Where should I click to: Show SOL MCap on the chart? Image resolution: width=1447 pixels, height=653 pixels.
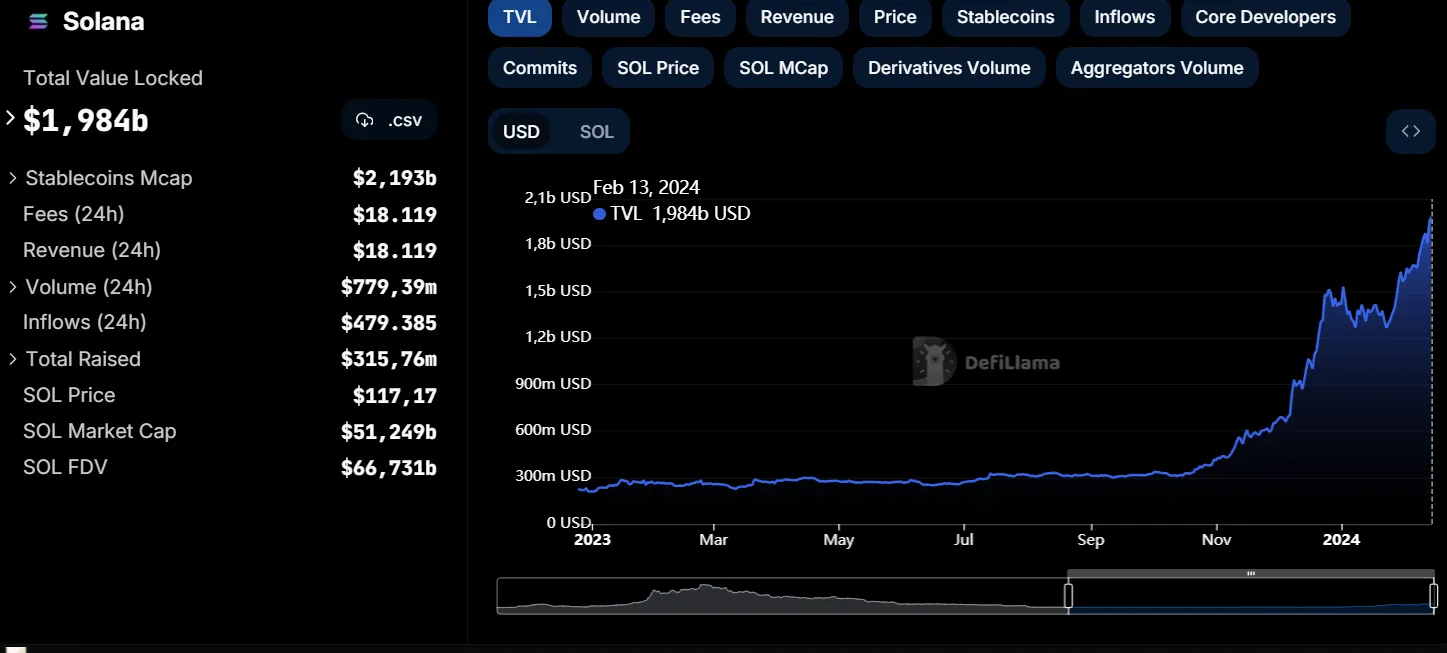coord(783,68)
